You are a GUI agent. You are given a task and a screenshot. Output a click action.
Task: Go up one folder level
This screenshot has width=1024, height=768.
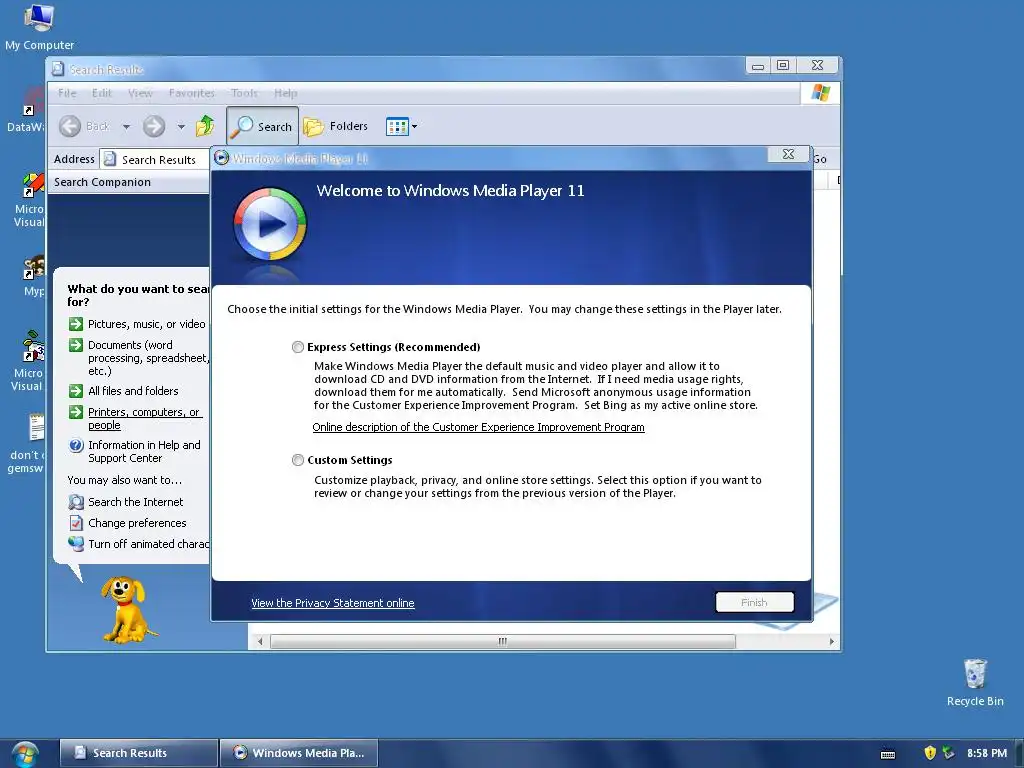coord(205,125)
